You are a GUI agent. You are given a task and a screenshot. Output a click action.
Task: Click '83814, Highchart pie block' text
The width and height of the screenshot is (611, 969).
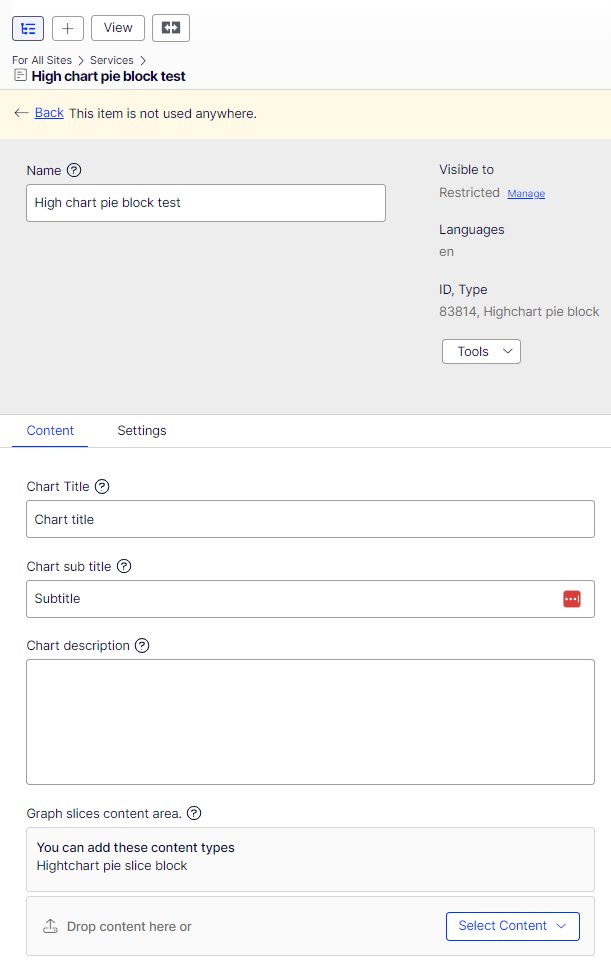tap(519, 311)
